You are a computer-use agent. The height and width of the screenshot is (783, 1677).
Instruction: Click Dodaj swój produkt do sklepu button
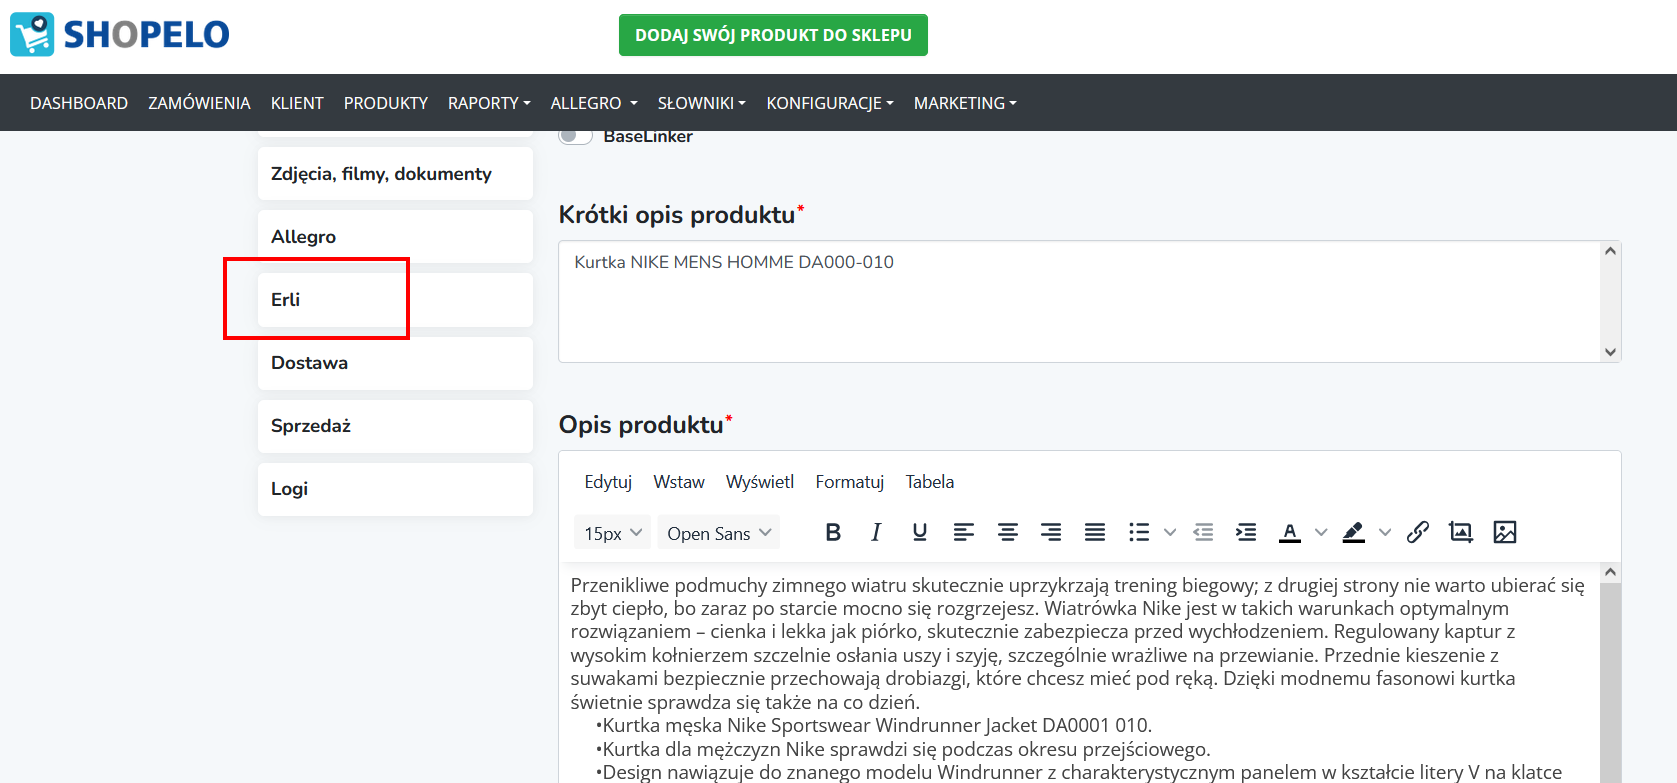coord(773,35)
